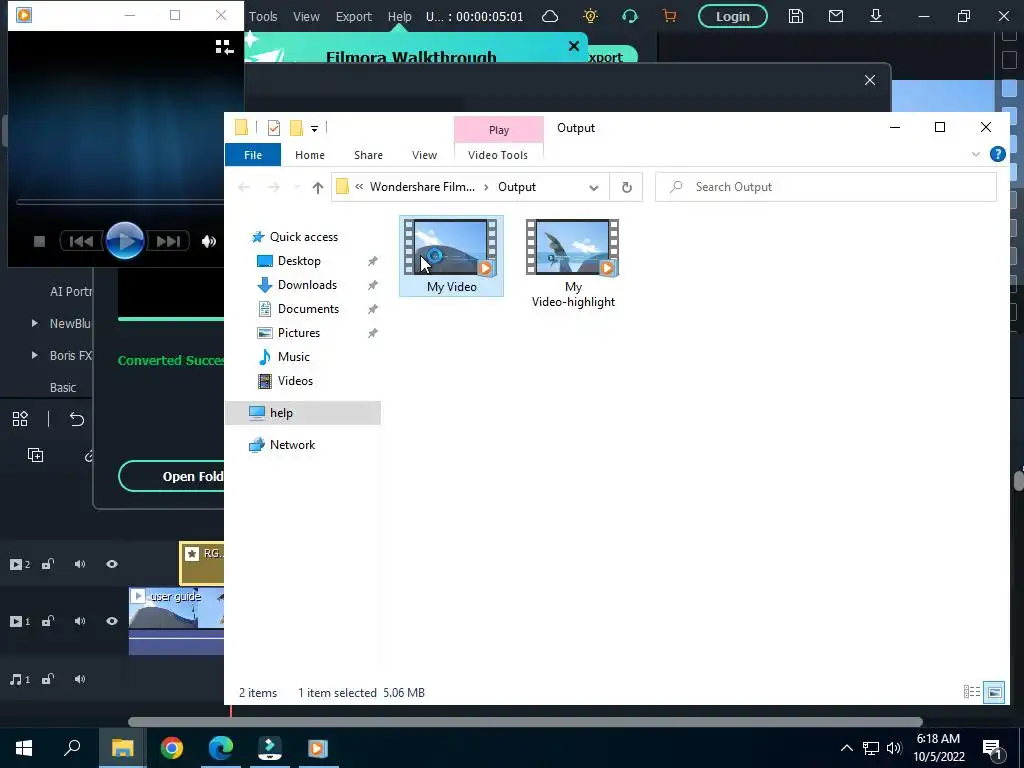Mute video track 2 audio
The height and width of the screenshot is (768, 1024).
(80, 564)
